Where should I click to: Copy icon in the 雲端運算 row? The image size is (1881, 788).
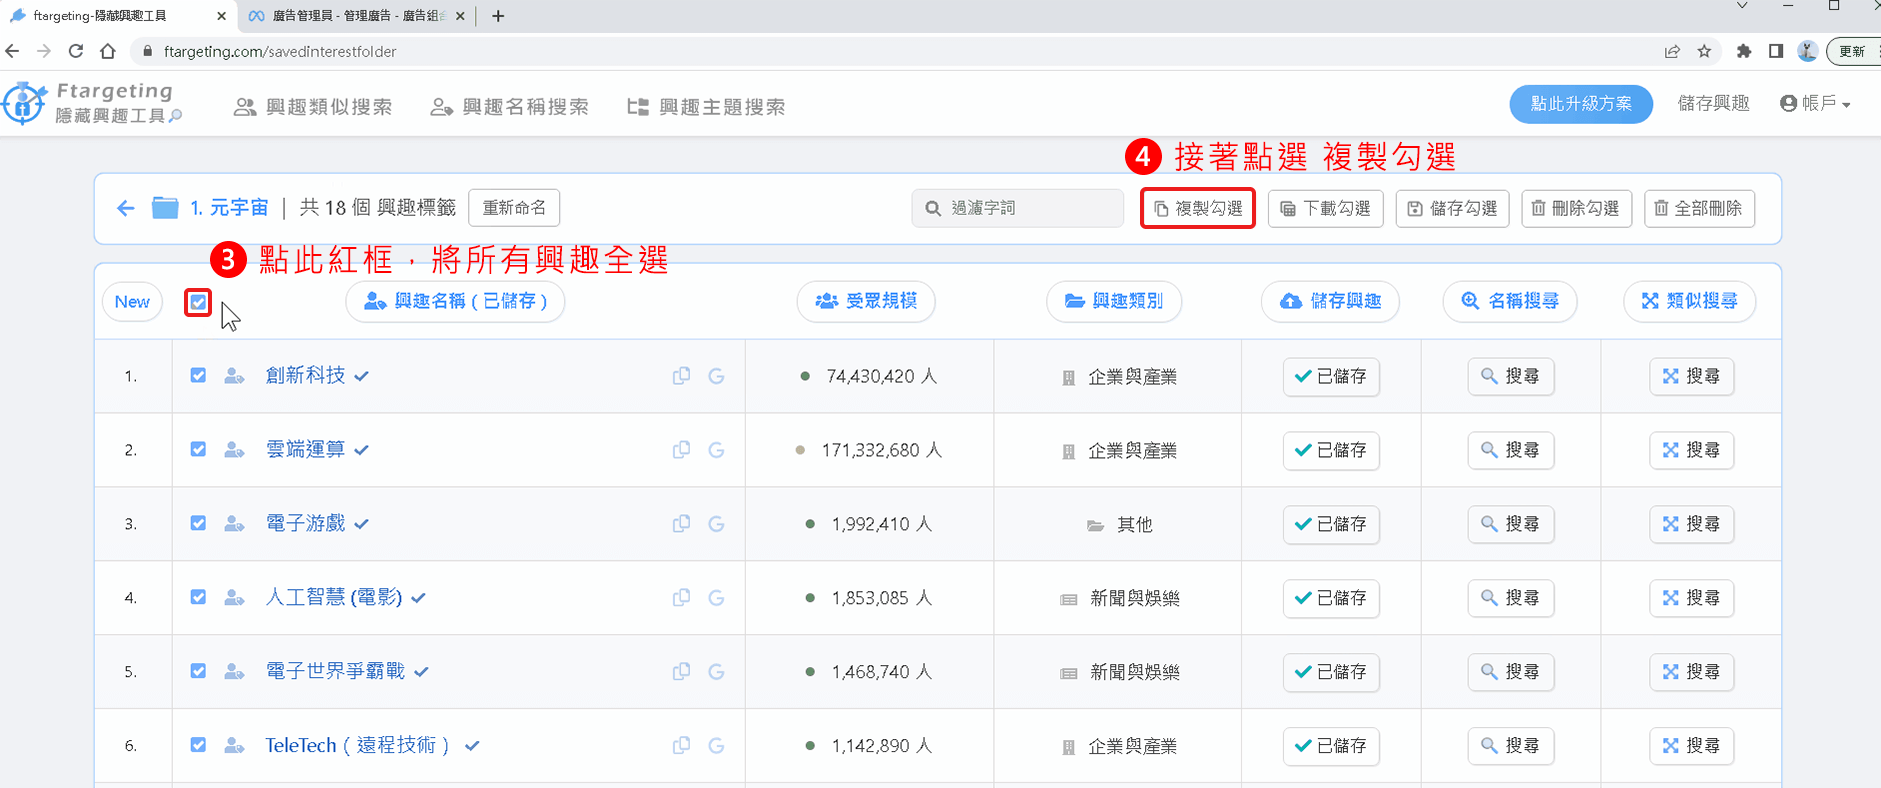[681, 450]
